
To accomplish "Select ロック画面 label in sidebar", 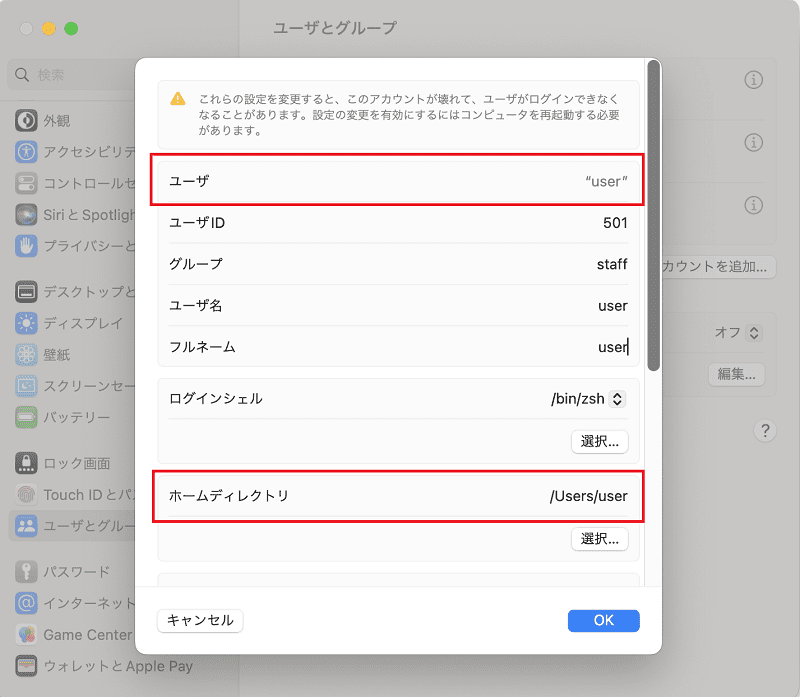I will [77, 463].
